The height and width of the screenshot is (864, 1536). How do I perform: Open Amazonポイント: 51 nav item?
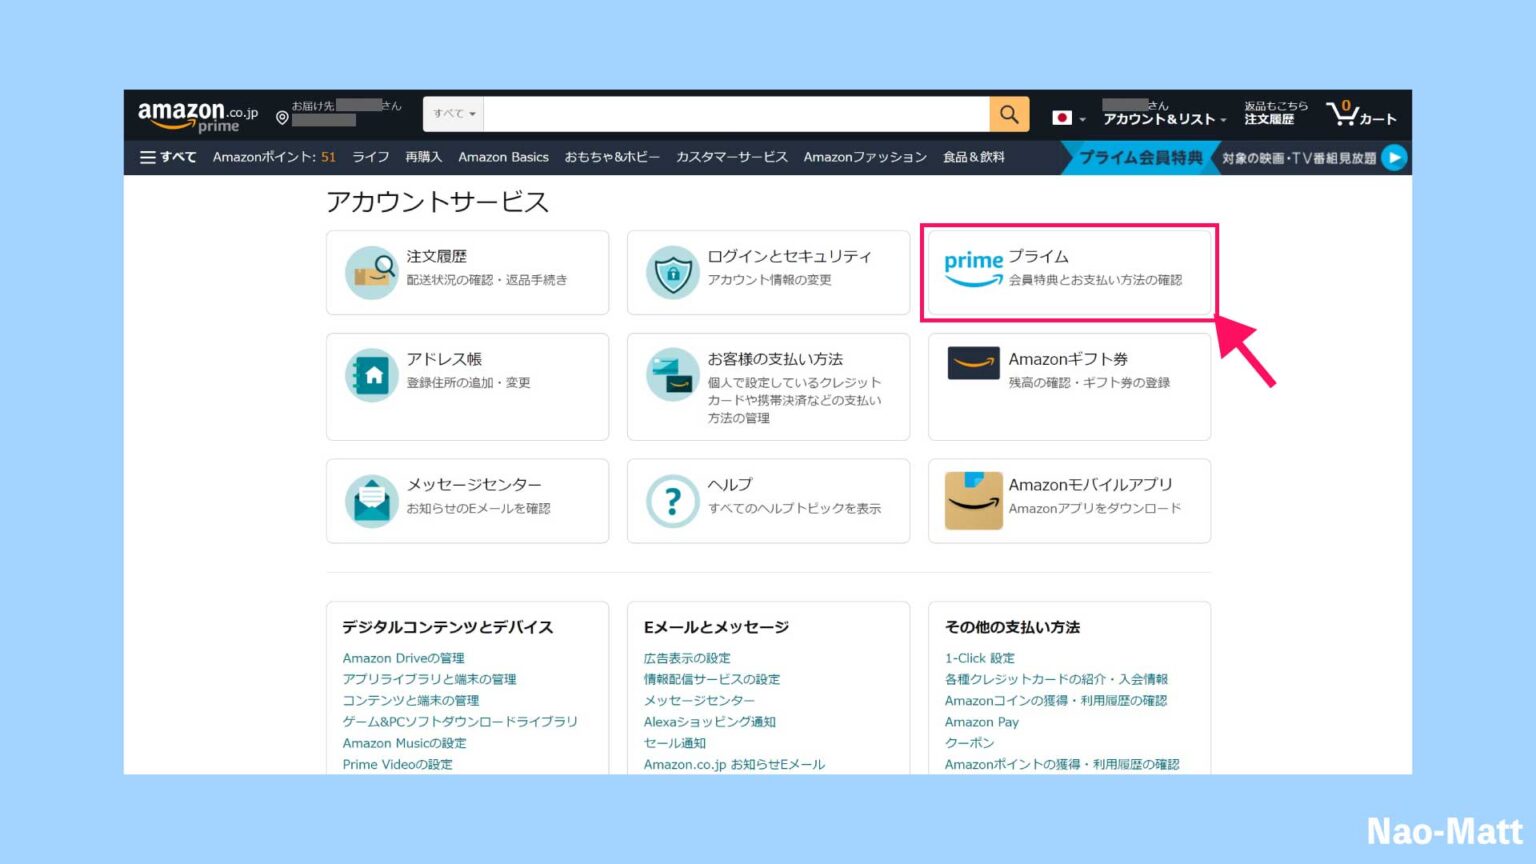pyautogui.click(x=274, y=157)
